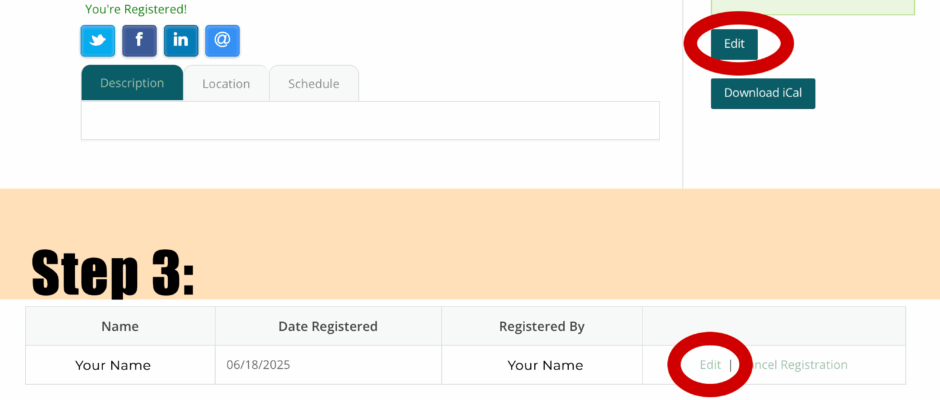940x400 pixels.
Task: Click Your Name under Registered By
Action: click(x=545, y=365)
